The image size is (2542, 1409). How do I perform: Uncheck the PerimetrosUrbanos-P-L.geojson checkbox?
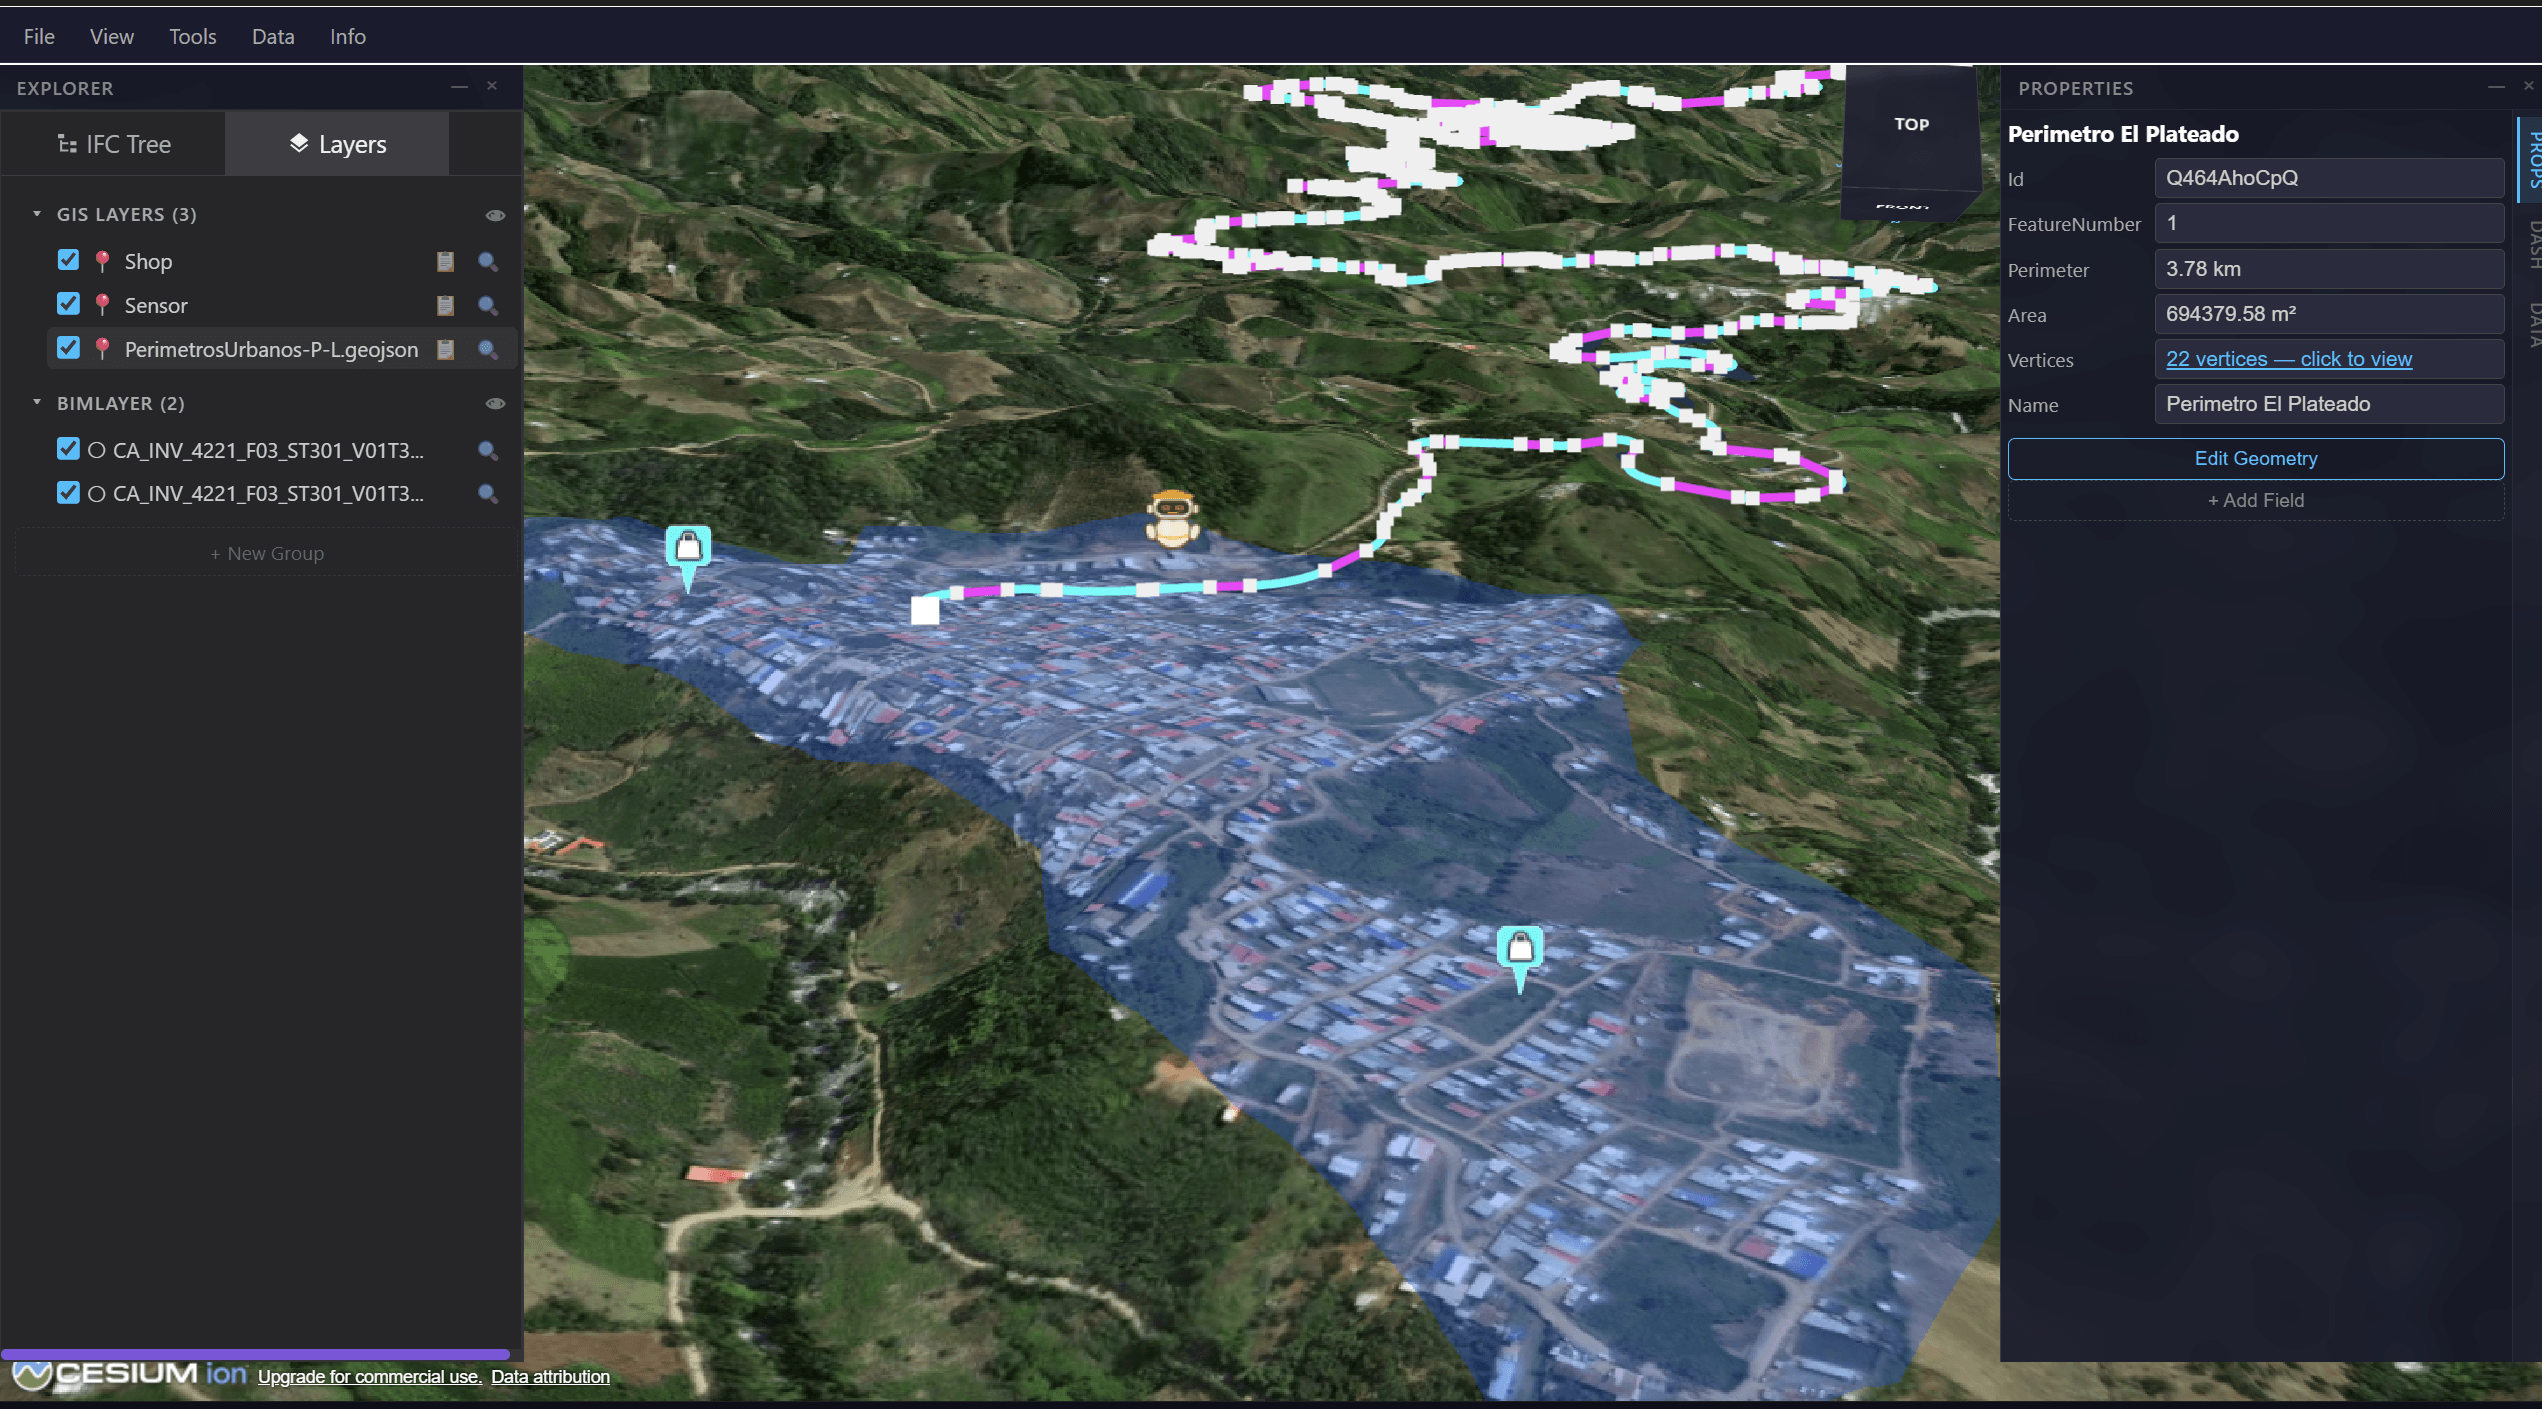point(68,347)
